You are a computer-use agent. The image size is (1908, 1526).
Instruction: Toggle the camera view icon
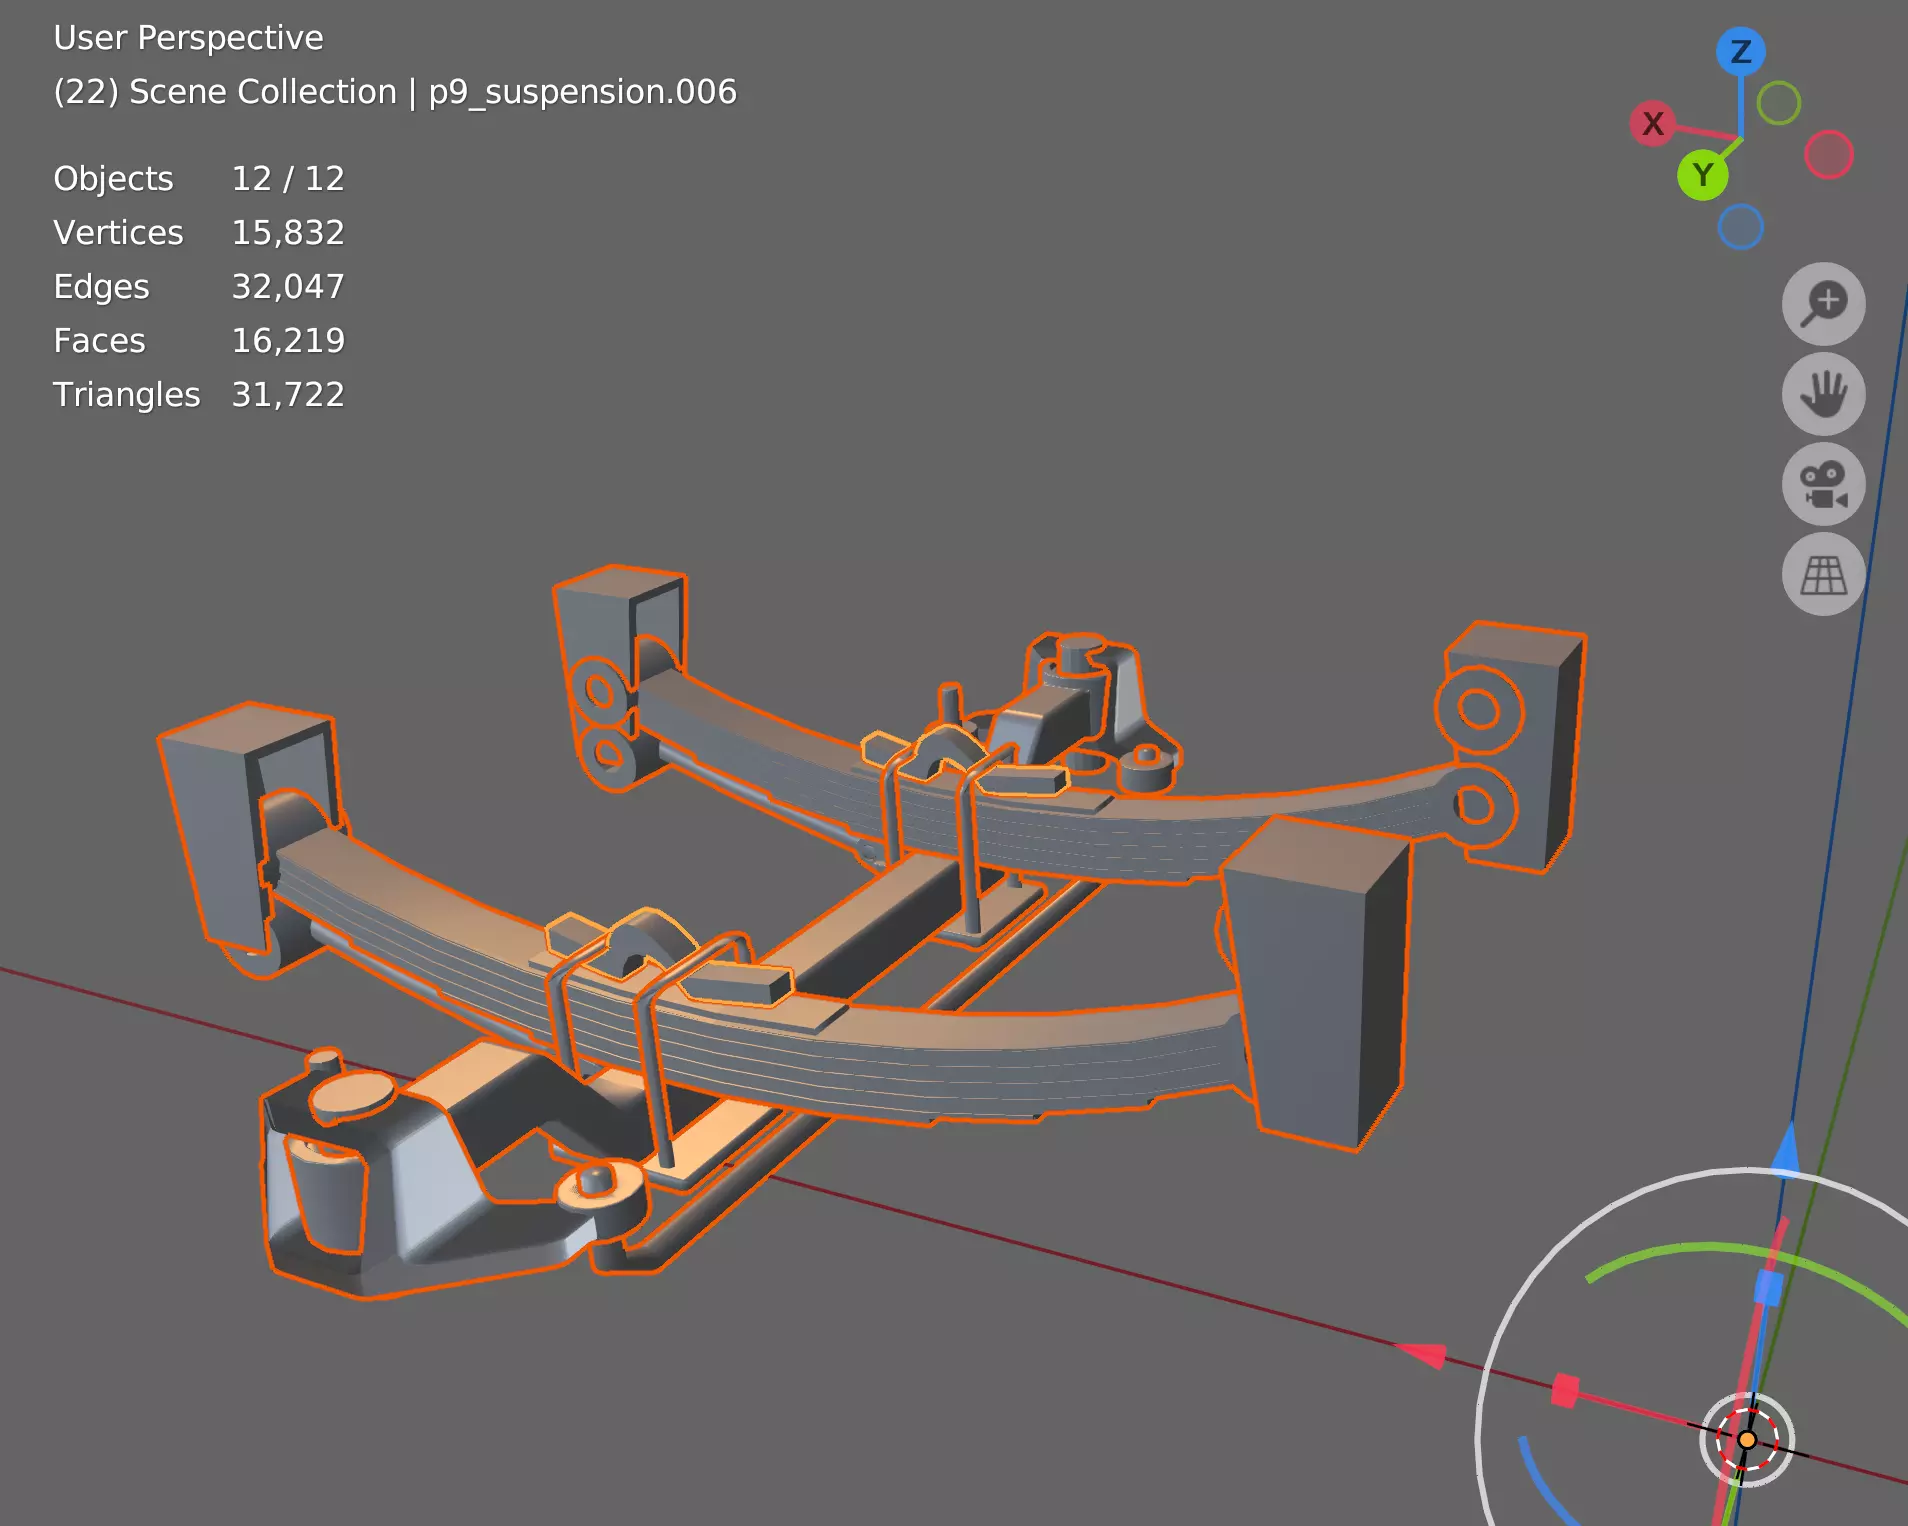[x=1823, y=484]
